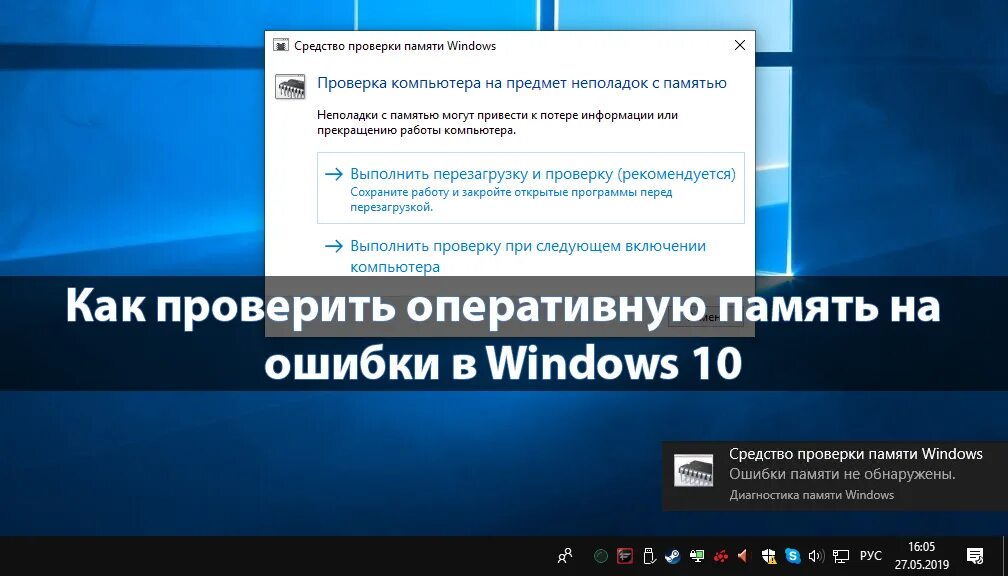Close the Windows memory diagnostic dialog
Viewport: 1008px width, 576px height.
[x=740, y=46]
